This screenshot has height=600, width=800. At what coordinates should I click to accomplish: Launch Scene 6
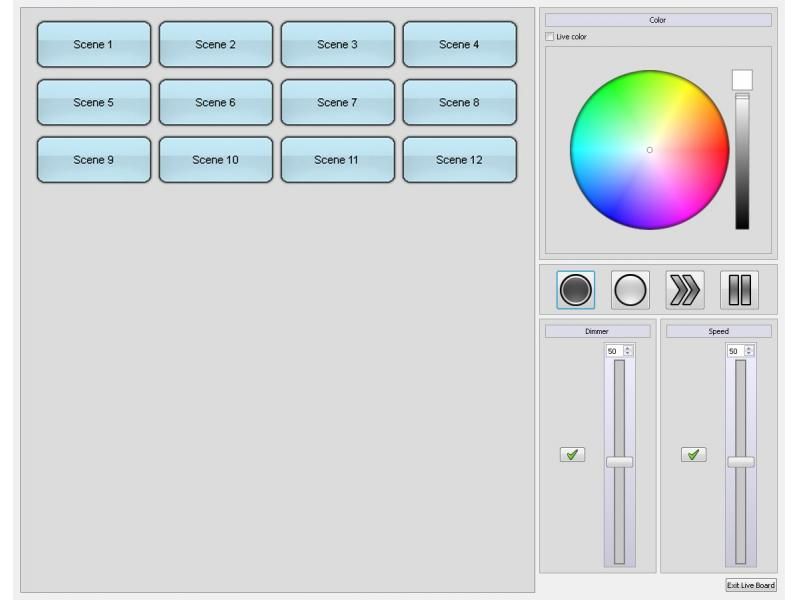216,102
